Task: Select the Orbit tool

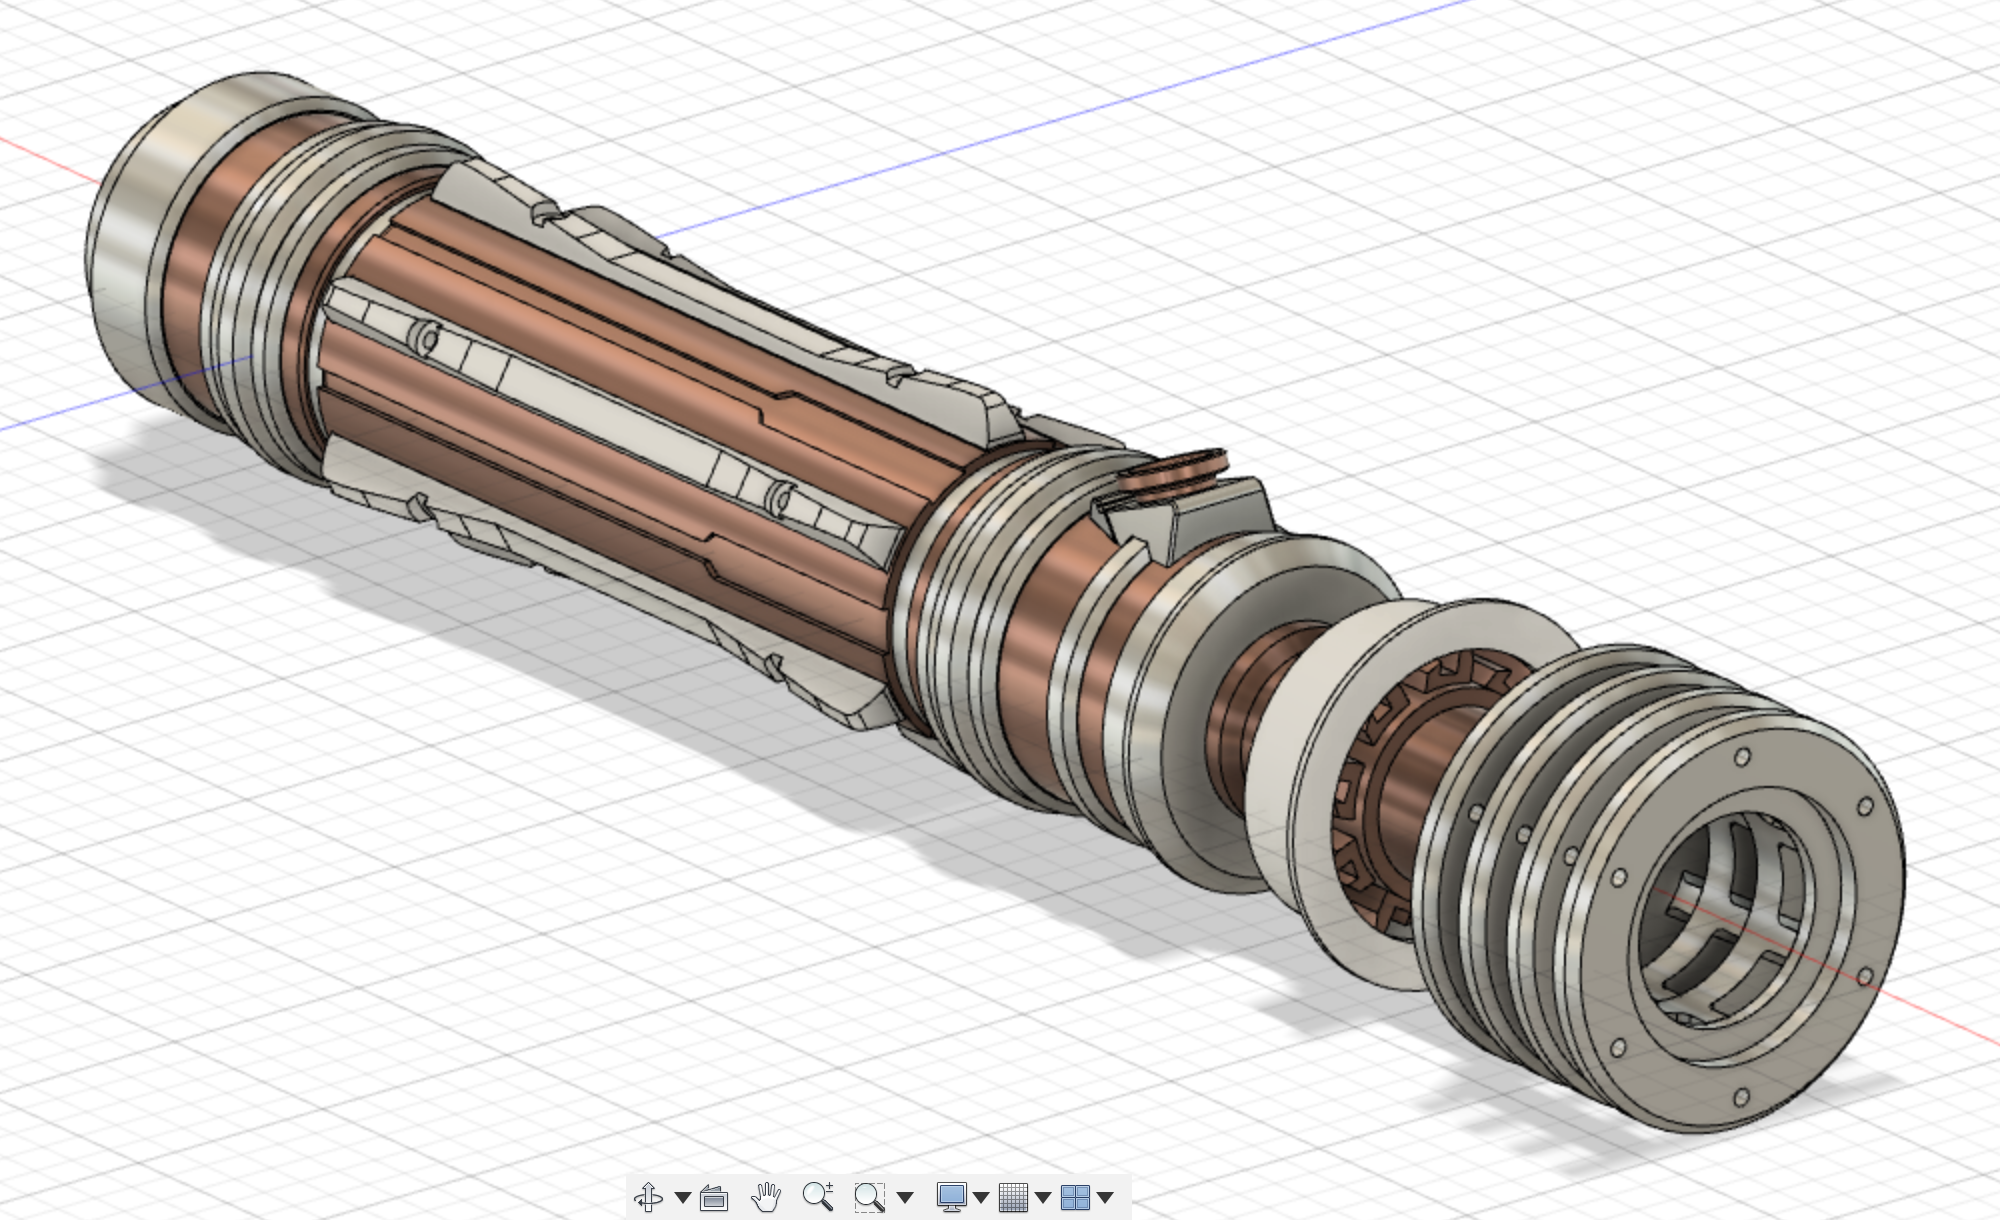Action: pos(648,1197)
